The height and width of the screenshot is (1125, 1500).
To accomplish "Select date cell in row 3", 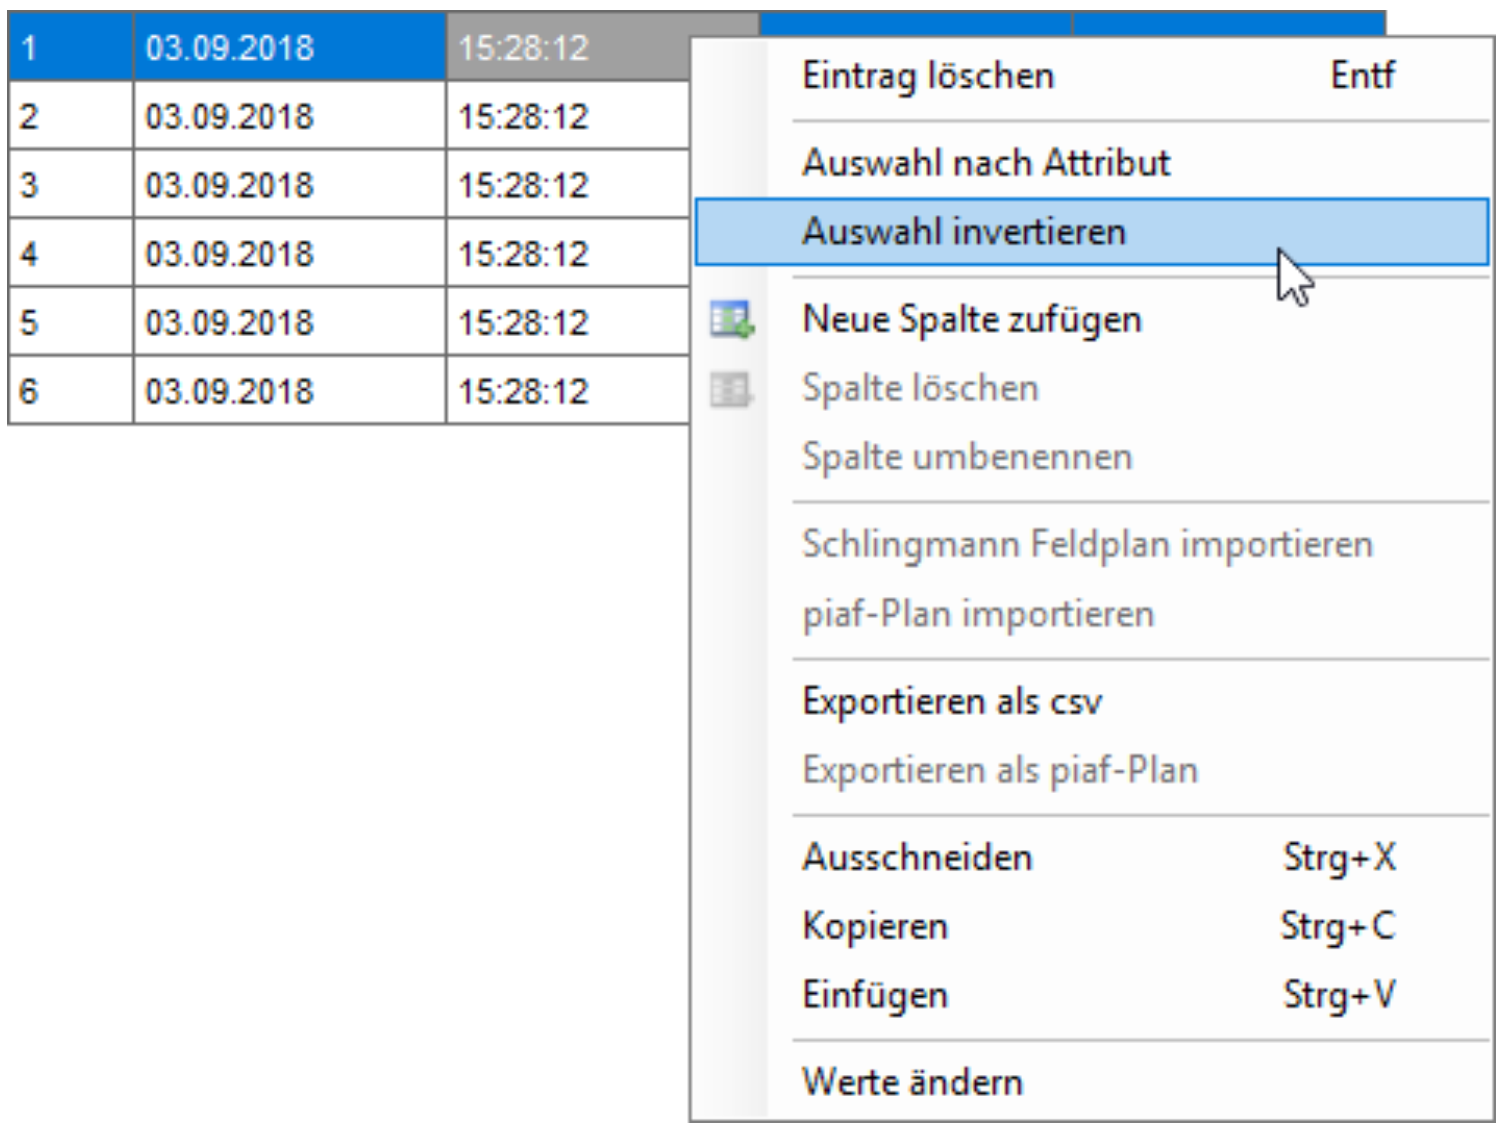I will (288, 185).
